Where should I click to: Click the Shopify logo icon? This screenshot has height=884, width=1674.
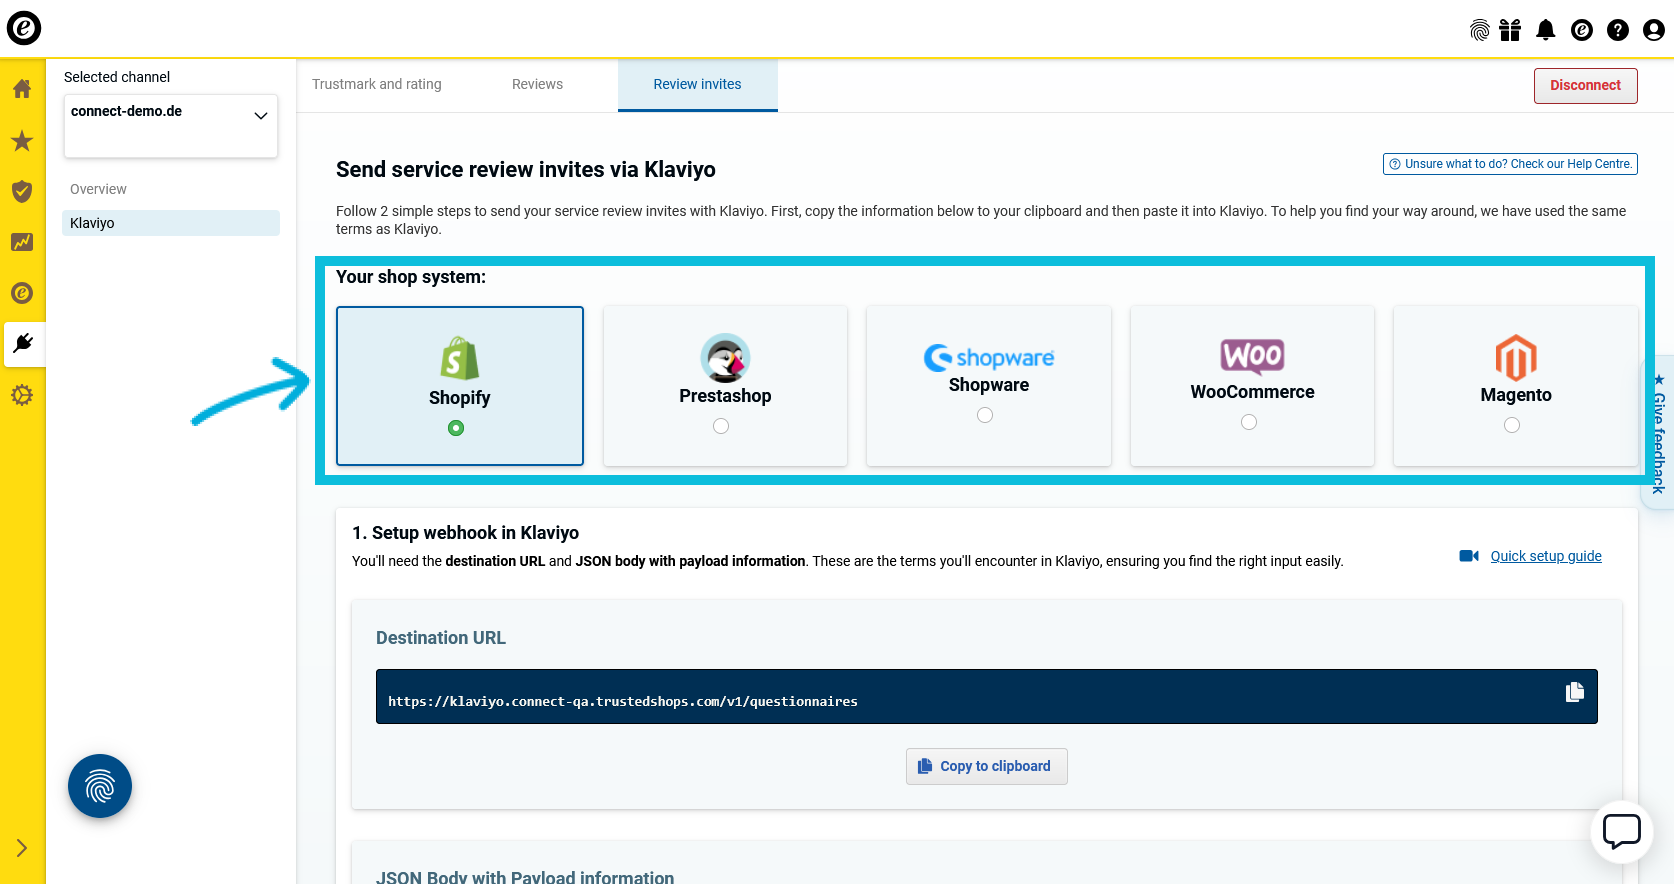460,358
